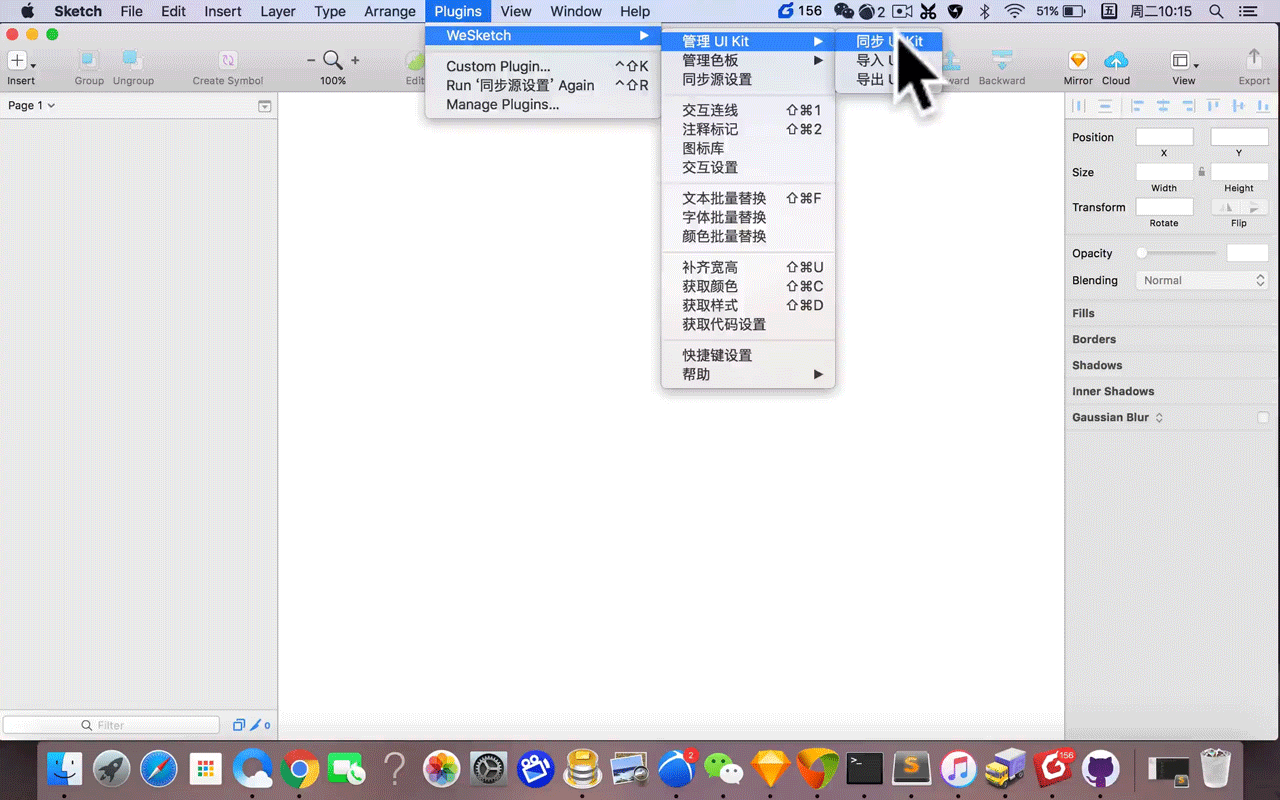This screenshot has width=1280, height=800.
Task: Open Sublime Text in the Dock
Action: pos(911,769)
